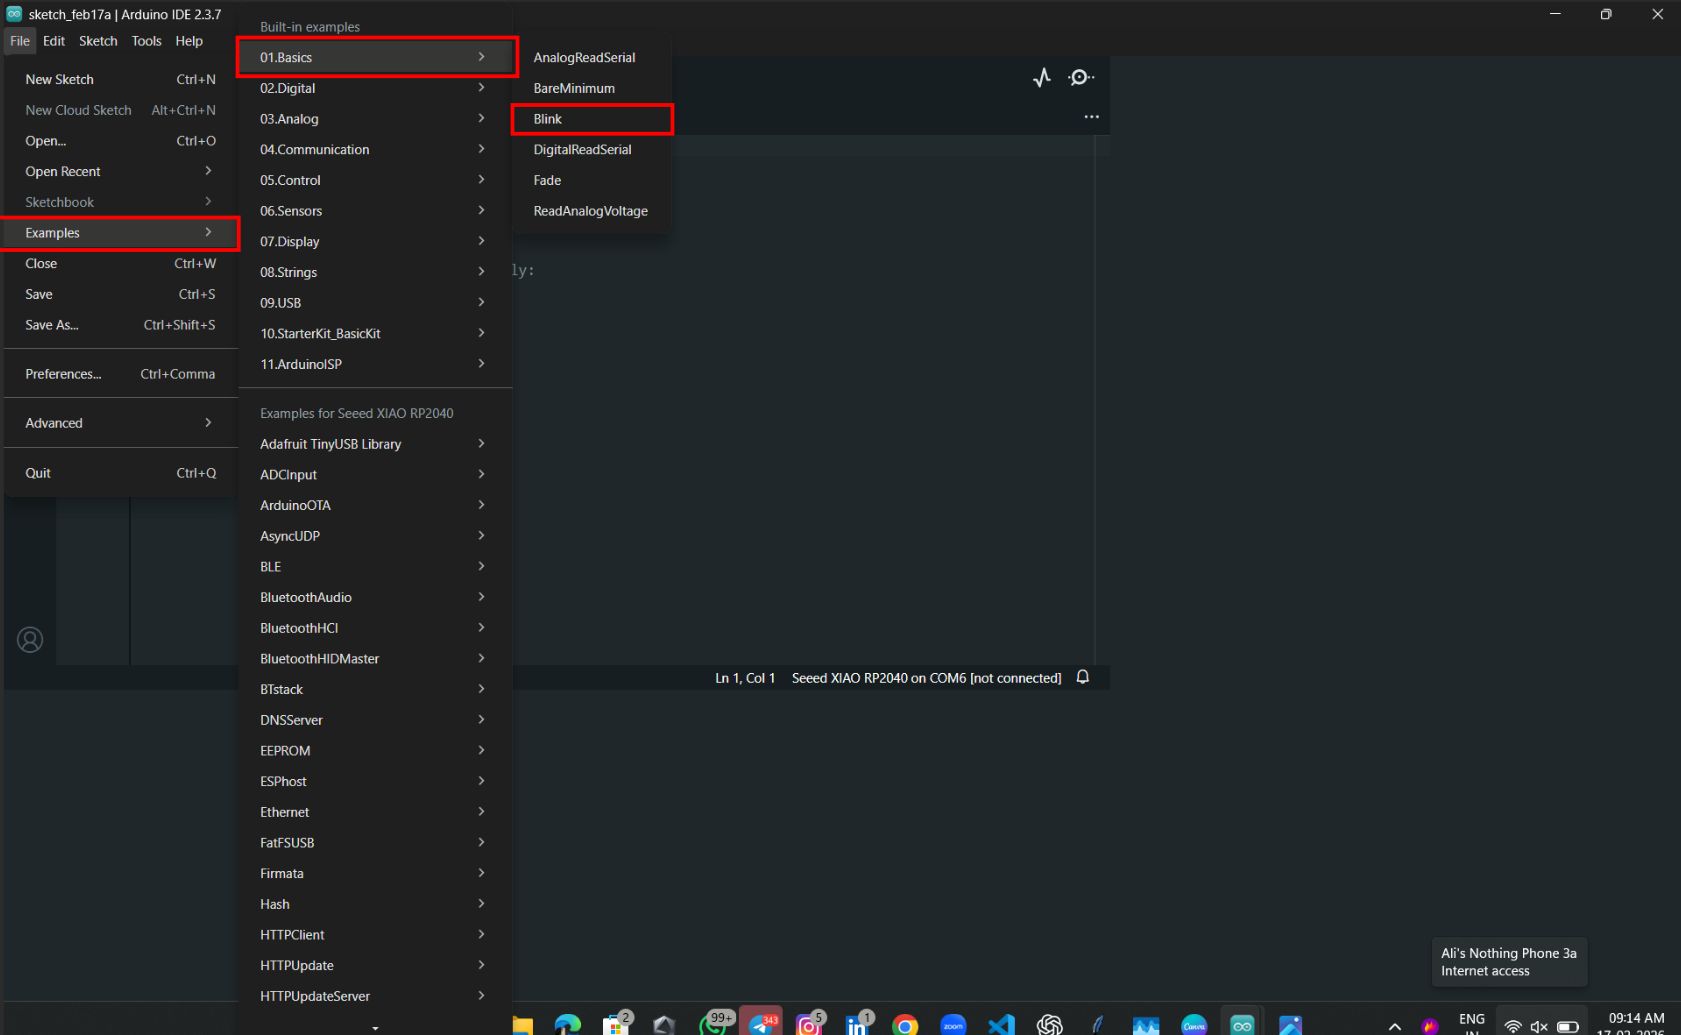1681x1035 pixels.
Task: Expand the 11.ArduinoISP examples group
Action: click(376, 364)
